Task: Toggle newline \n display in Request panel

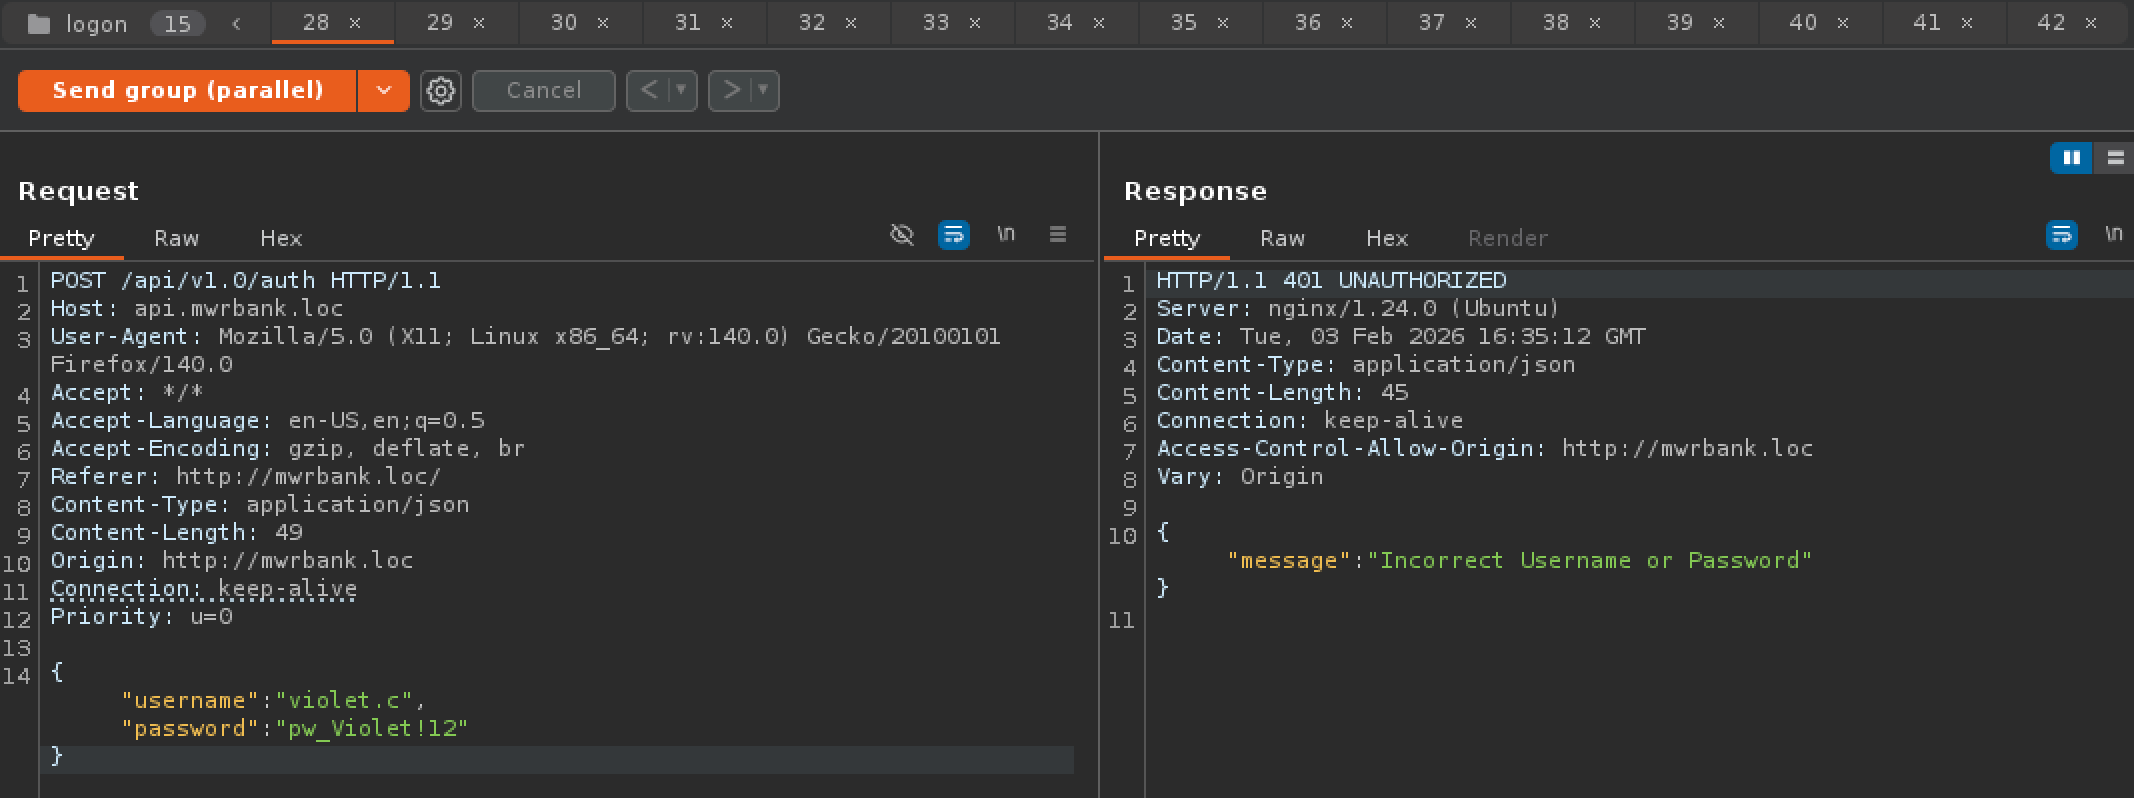Action: coord(1006,234)
